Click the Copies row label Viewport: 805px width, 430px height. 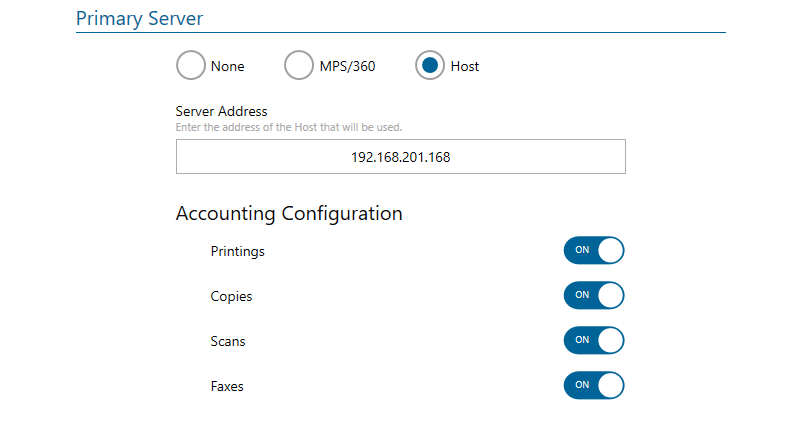pyautogui.click(x=231, y=296)
